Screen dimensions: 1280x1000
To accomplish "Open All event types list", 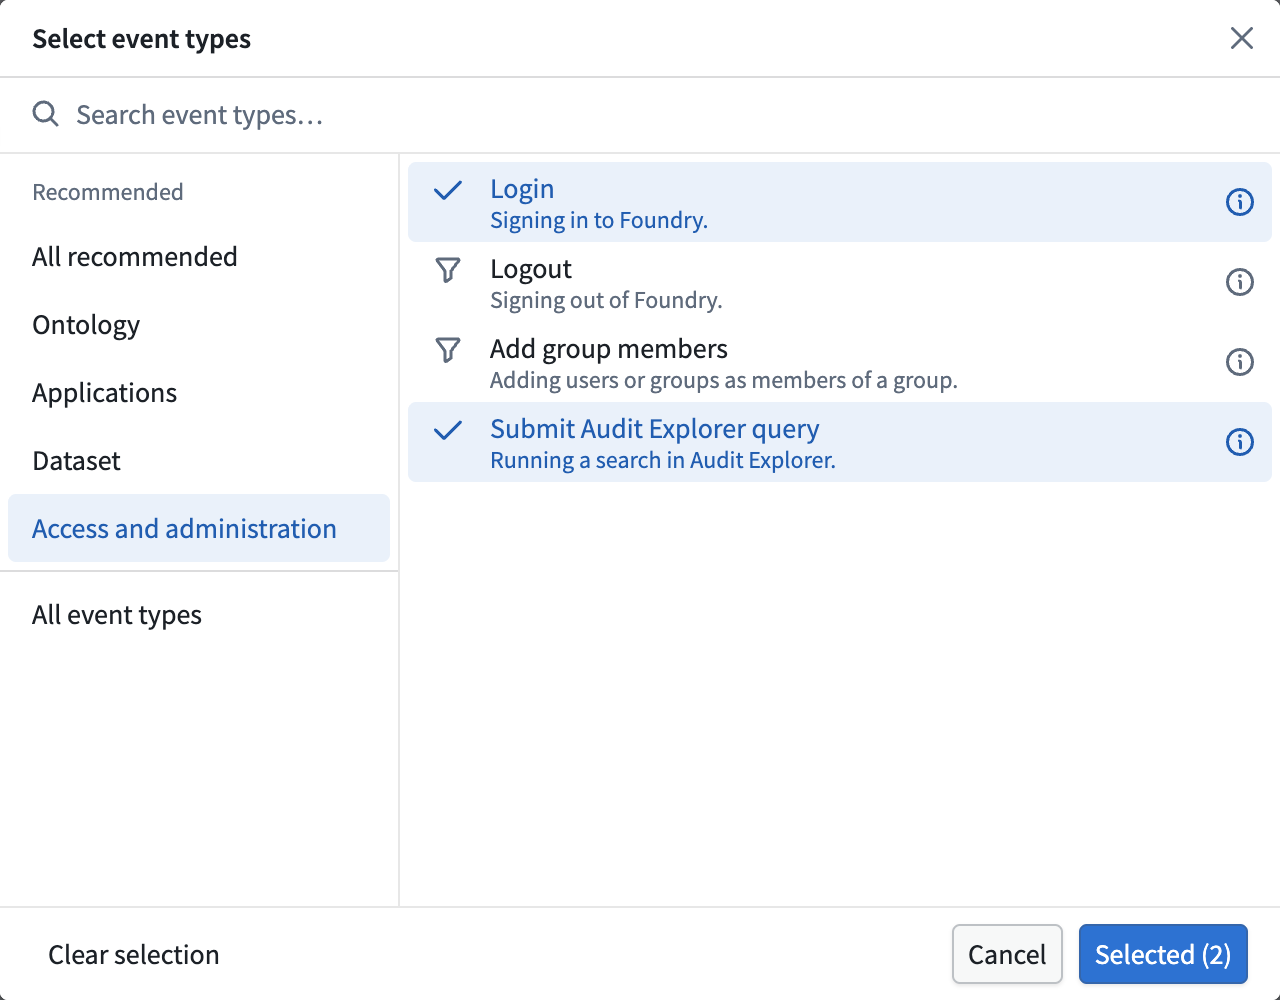I will click(x=199, y=615).
